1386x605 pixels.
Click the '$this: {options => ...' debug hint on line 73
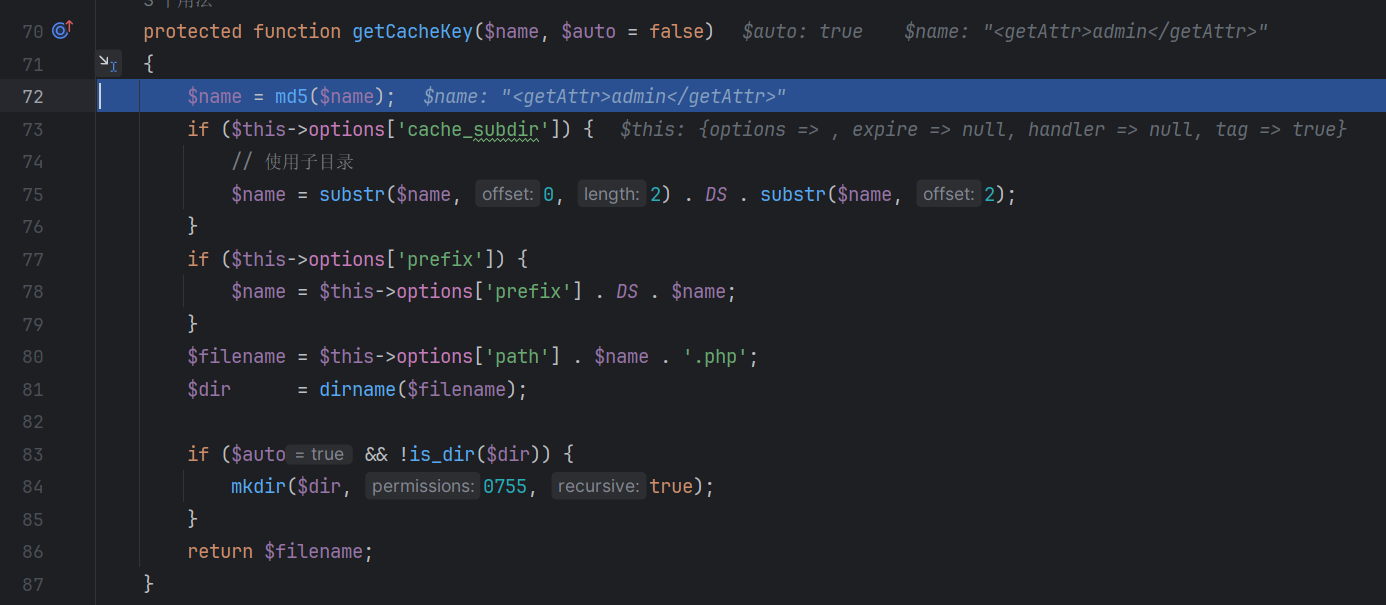pos(983,129)
